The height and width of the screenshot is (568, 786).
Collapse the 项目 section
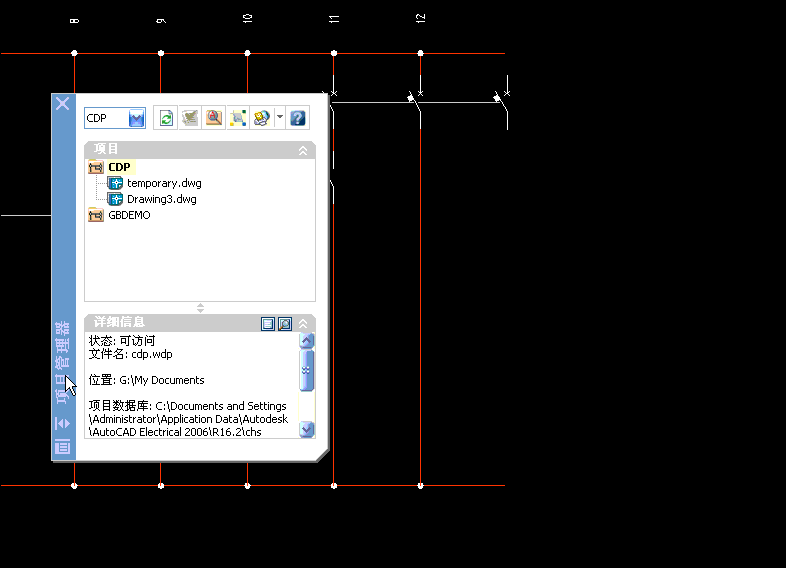(303, 150)
